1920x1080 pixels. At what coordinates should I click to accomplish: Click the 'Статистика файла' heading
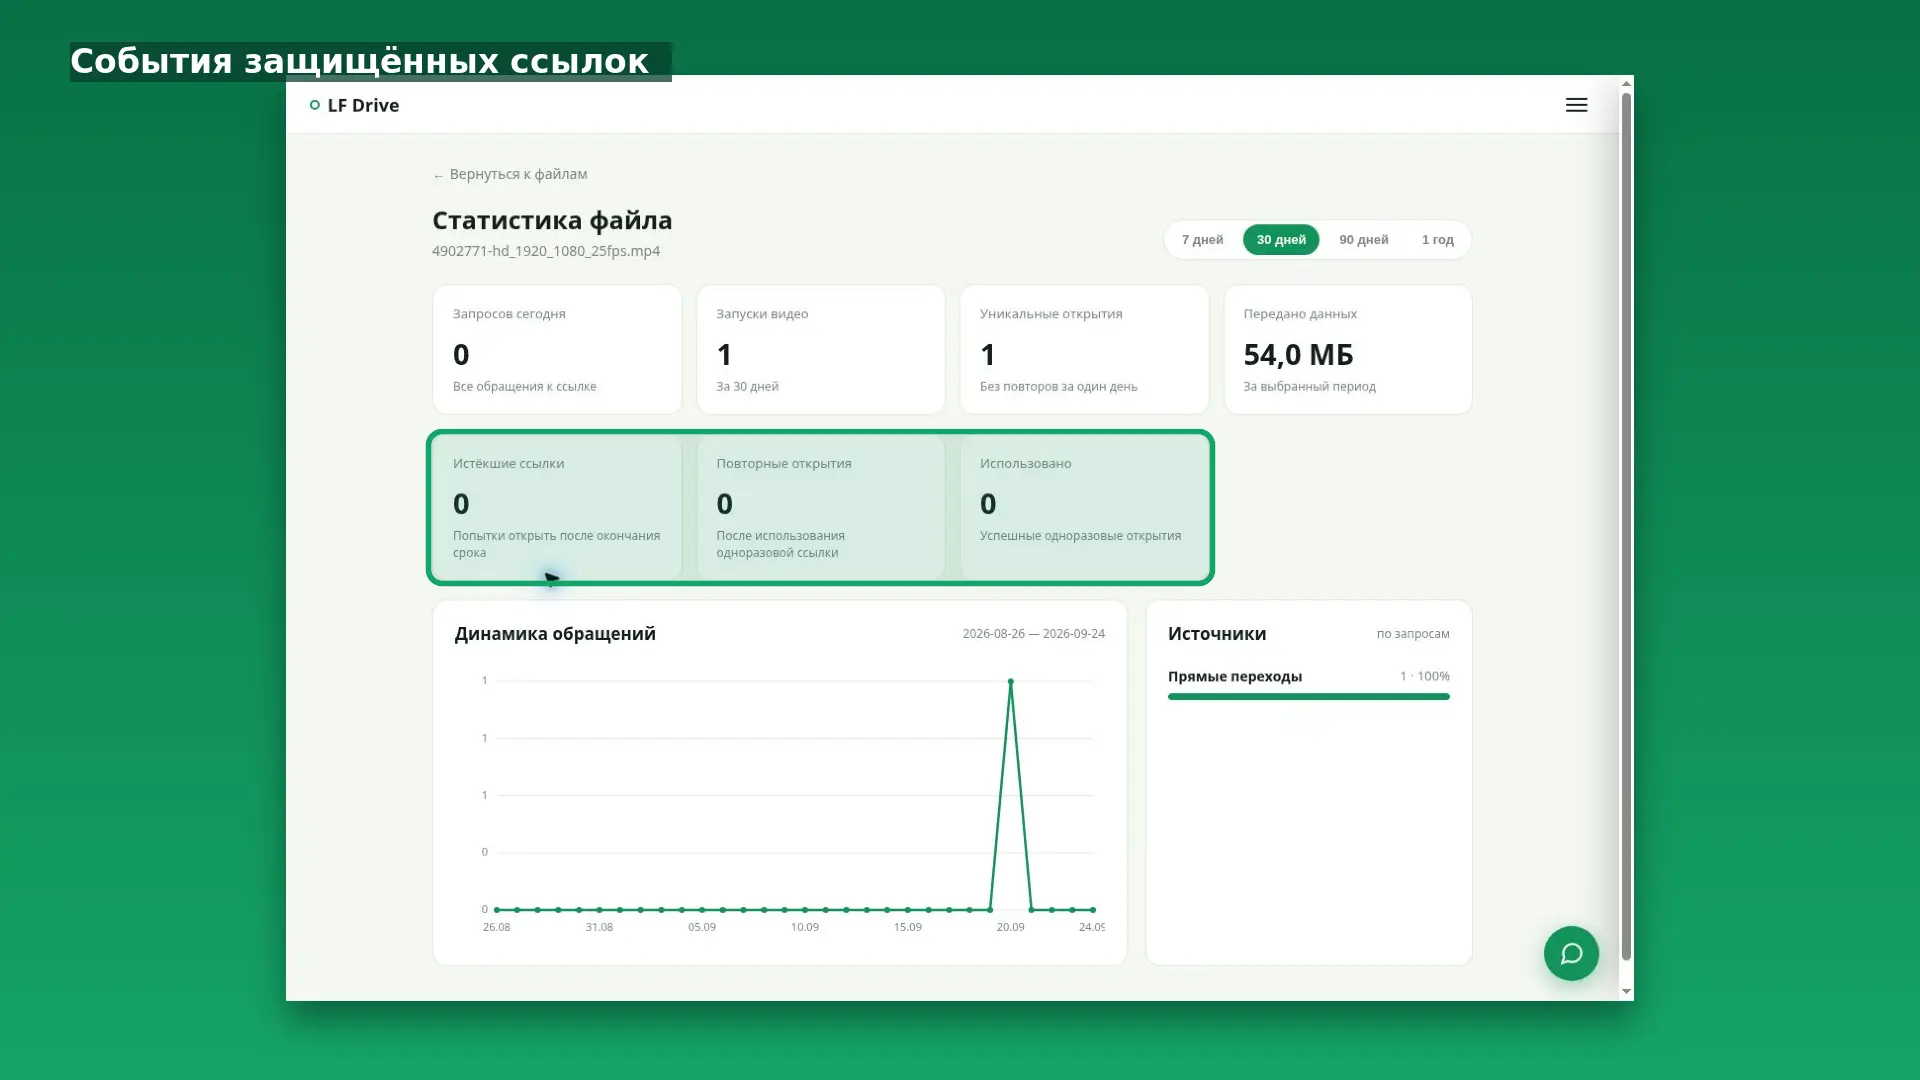[552, 220]
